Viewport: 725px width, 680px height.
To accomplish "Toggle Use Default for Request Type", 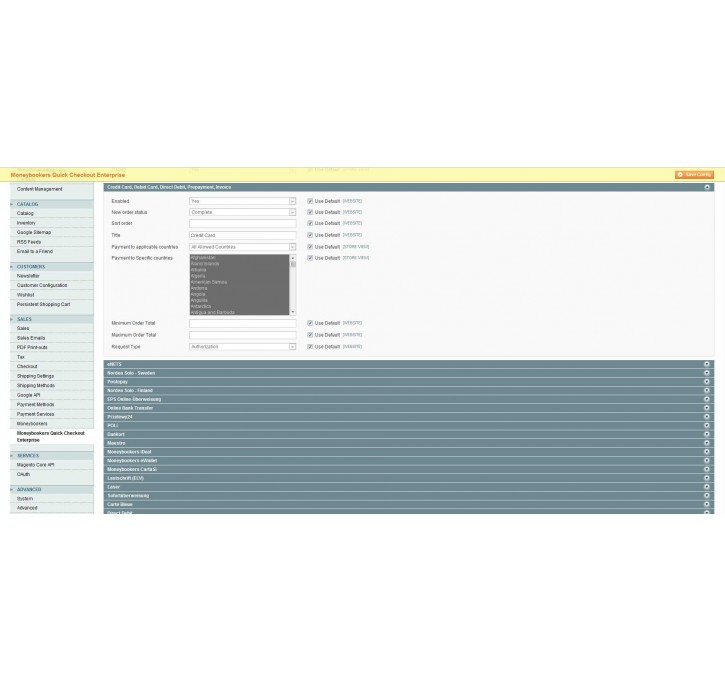I will click(310, 347).
